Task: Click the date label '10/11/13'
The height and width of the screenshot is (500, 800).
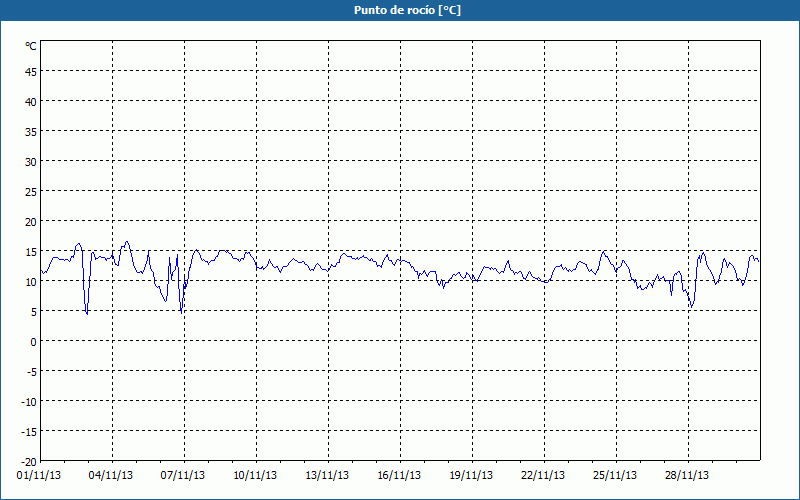Action: click(x=255, y=476)
